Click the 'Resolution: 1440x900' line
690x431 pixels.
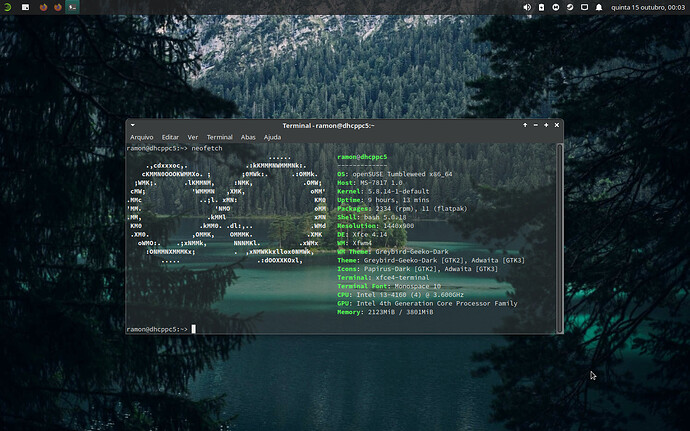(x=375, y=226)
